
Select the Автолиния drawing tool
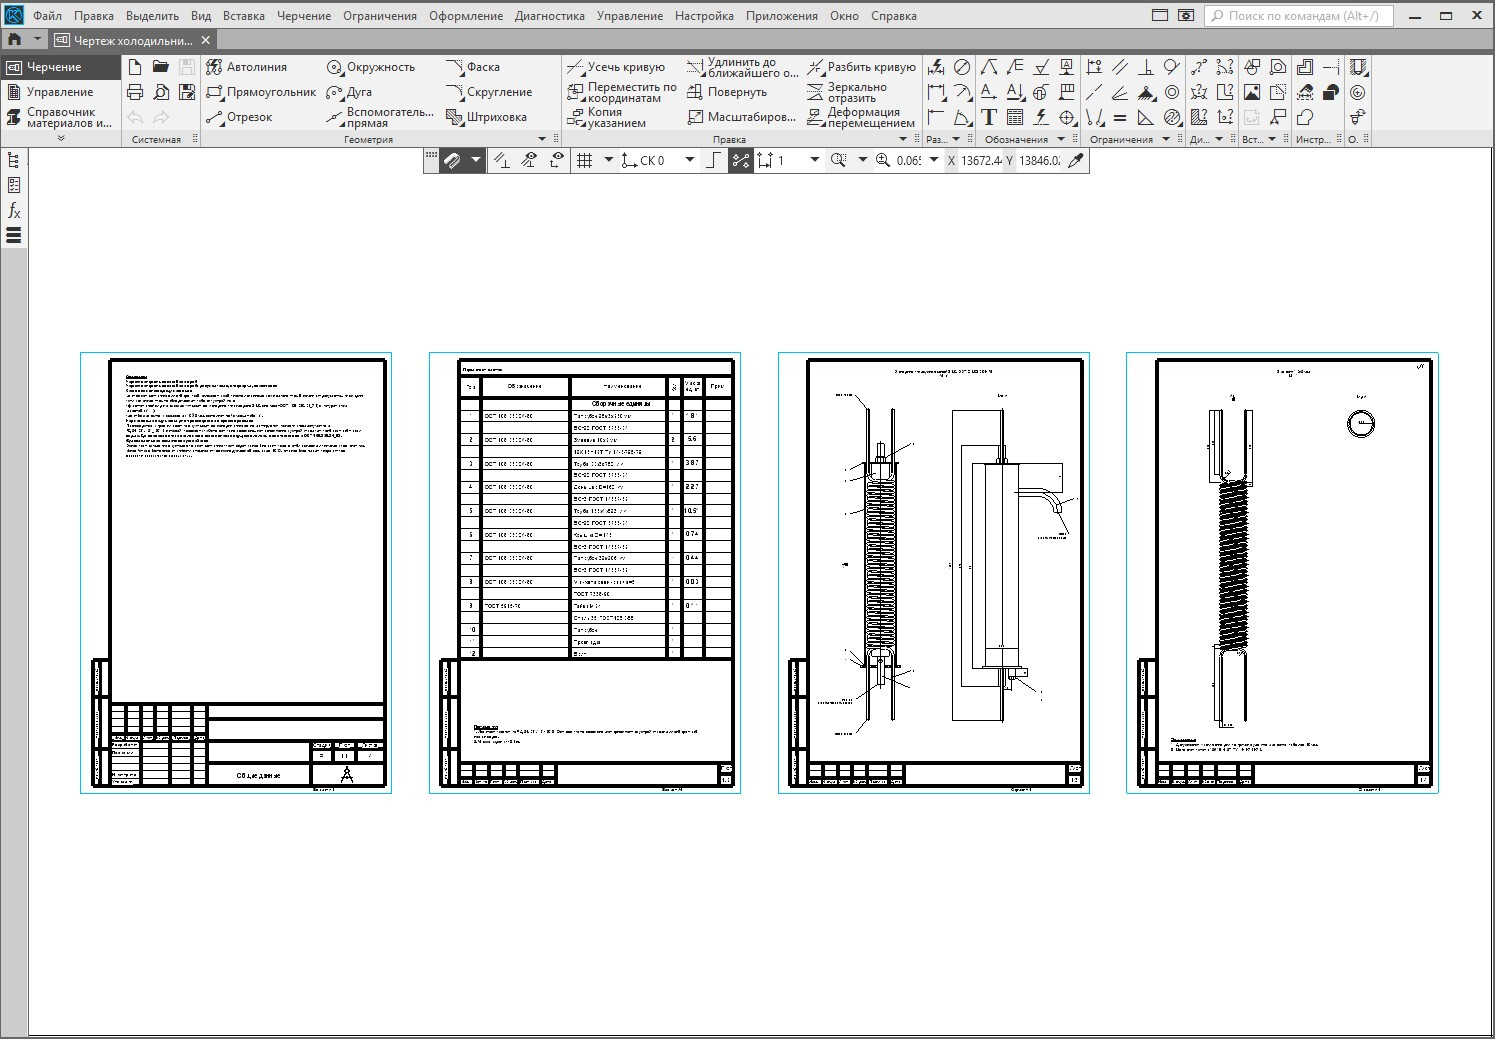pos(246,67)
